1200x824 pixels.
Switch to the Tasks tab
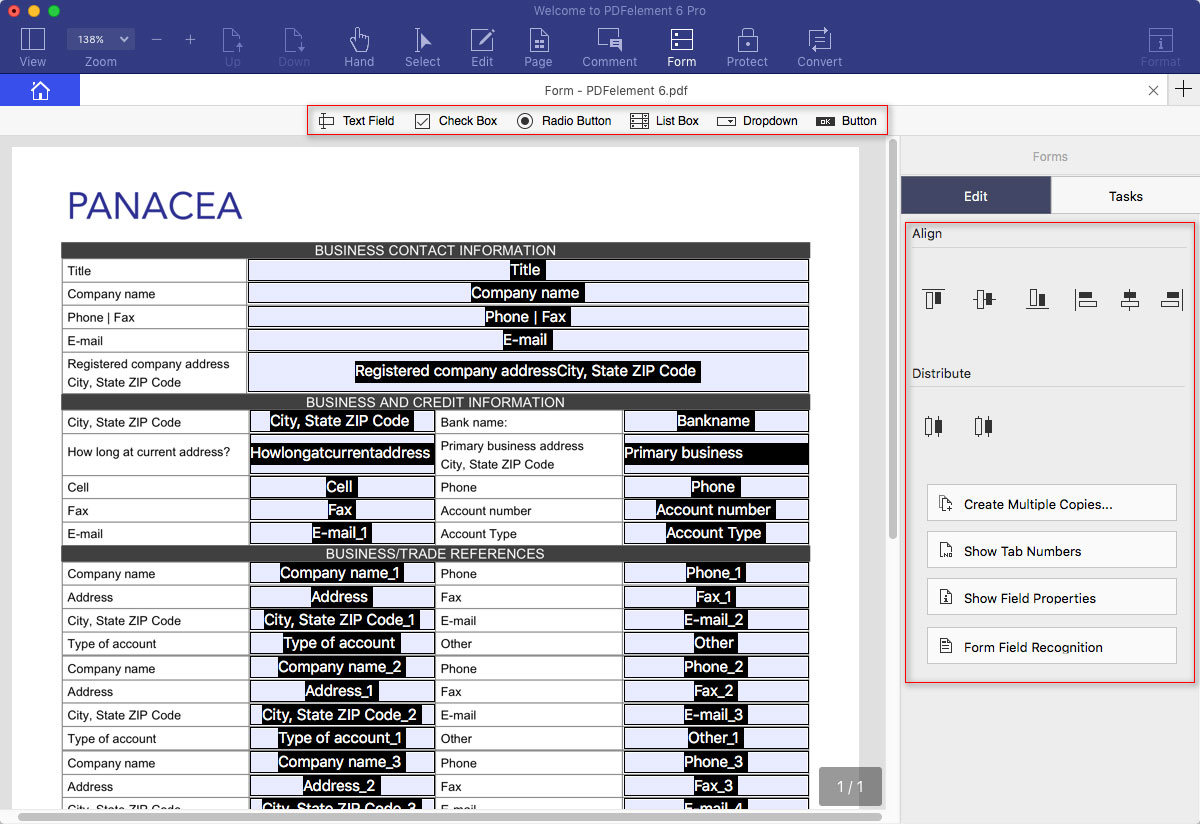tap(1125, 196)
